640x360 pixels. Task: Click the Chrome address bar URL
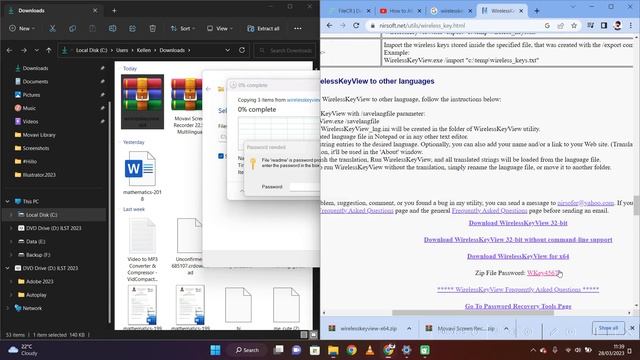[x=422, y=25]
